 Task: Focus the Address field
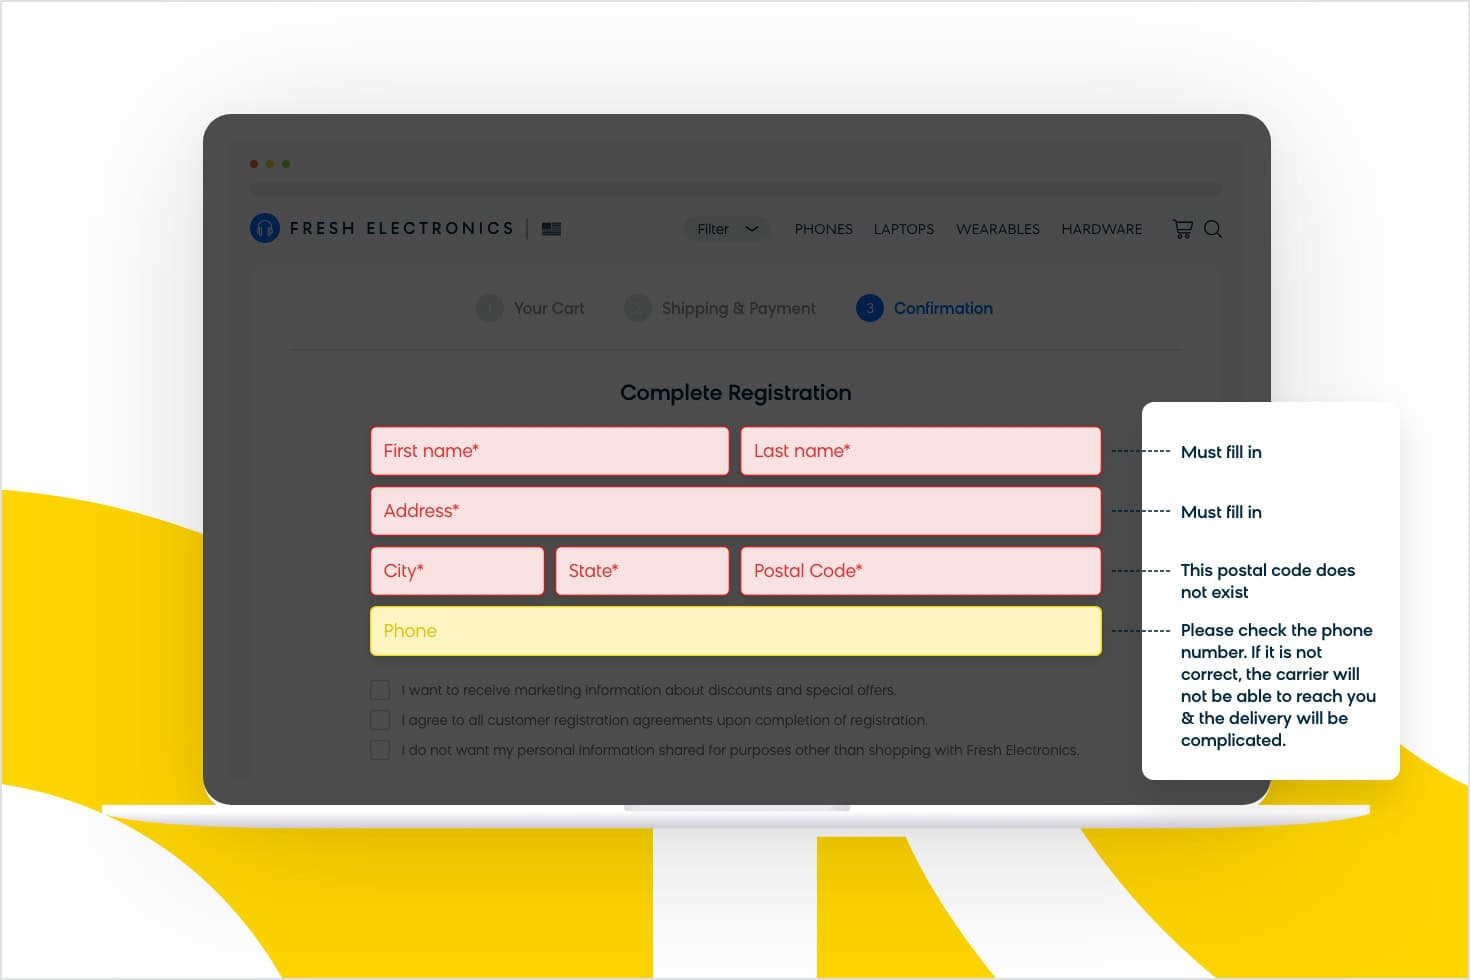[736, 511]
